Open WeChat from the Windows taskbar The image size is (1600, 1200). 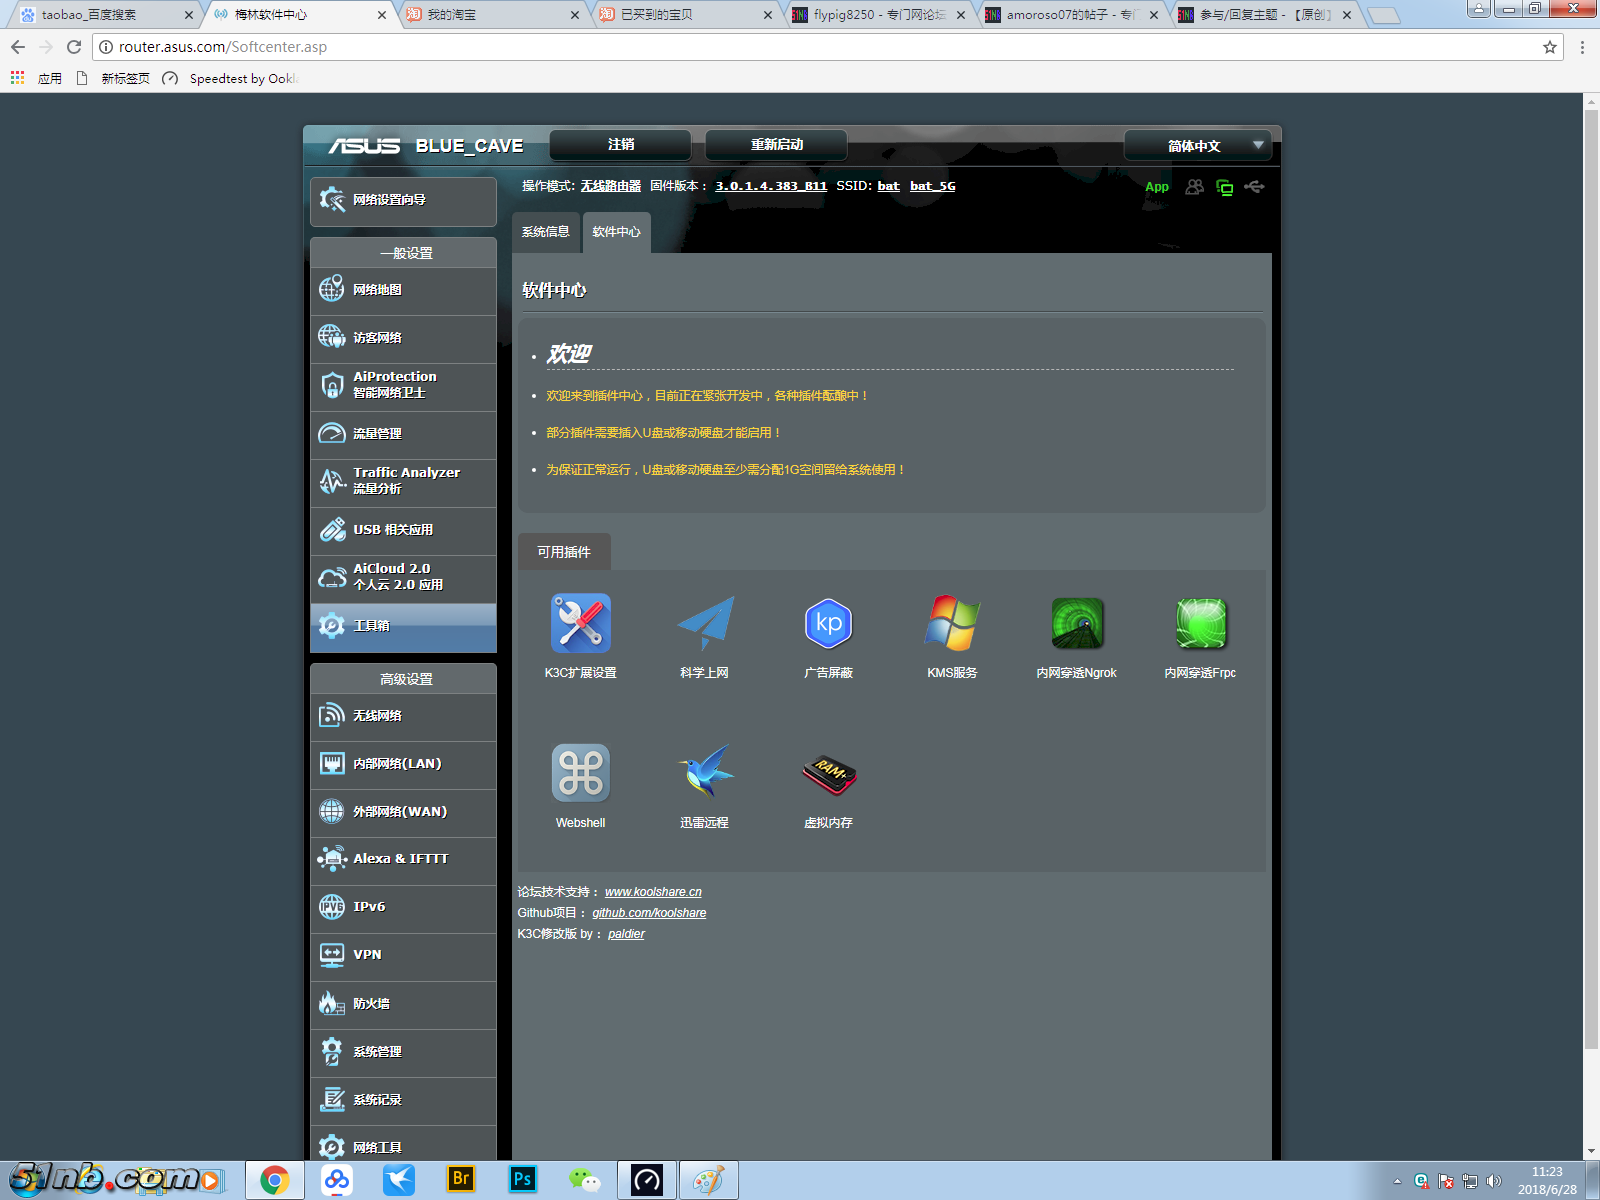coord(584,1181)
